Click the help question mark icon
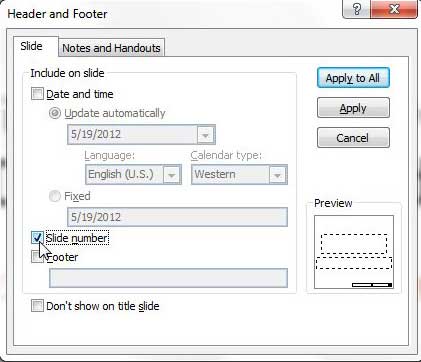 pos(356,9)
